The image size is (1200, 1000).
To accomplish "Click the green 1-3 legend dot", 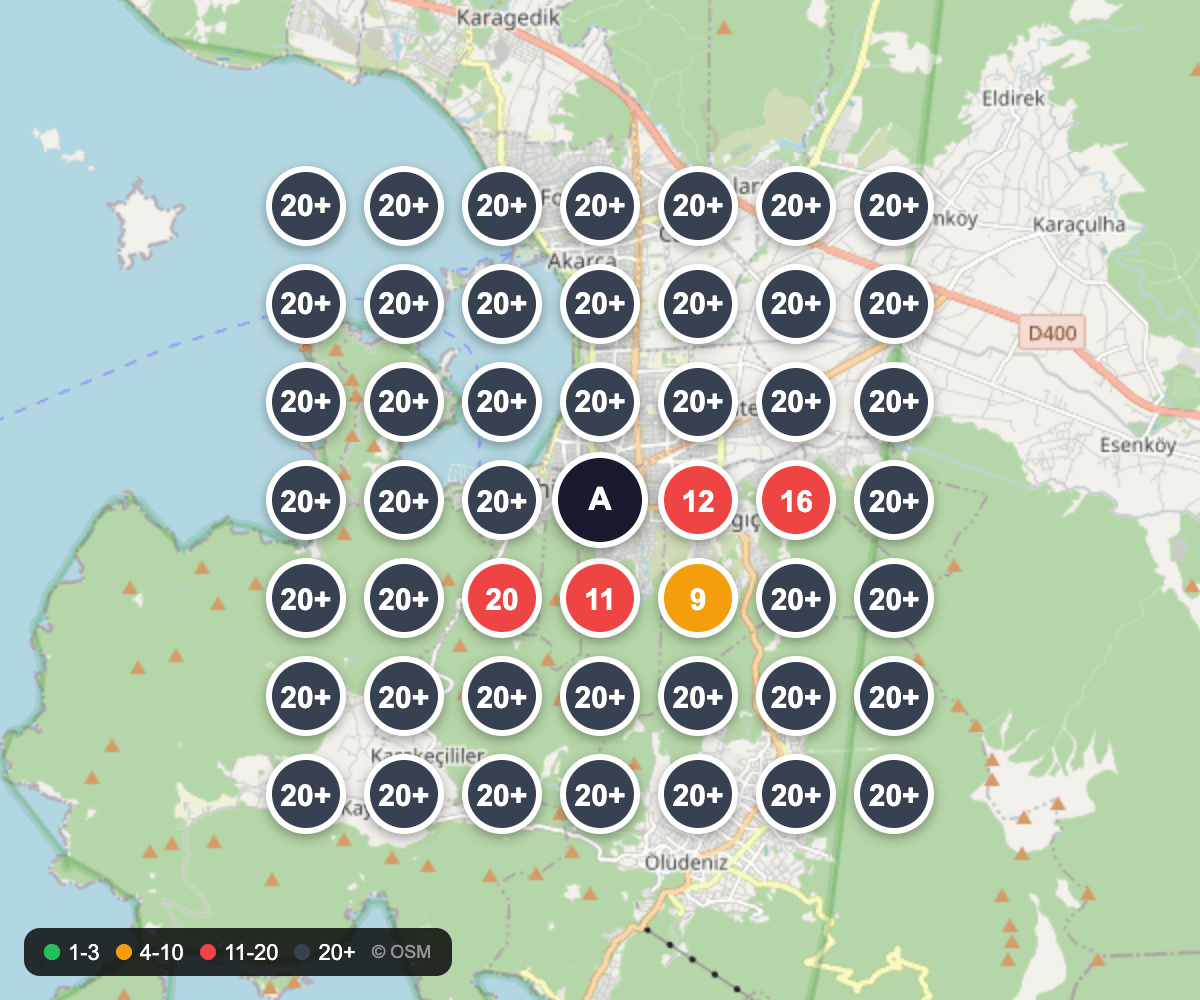I will [x=52, y=952].
